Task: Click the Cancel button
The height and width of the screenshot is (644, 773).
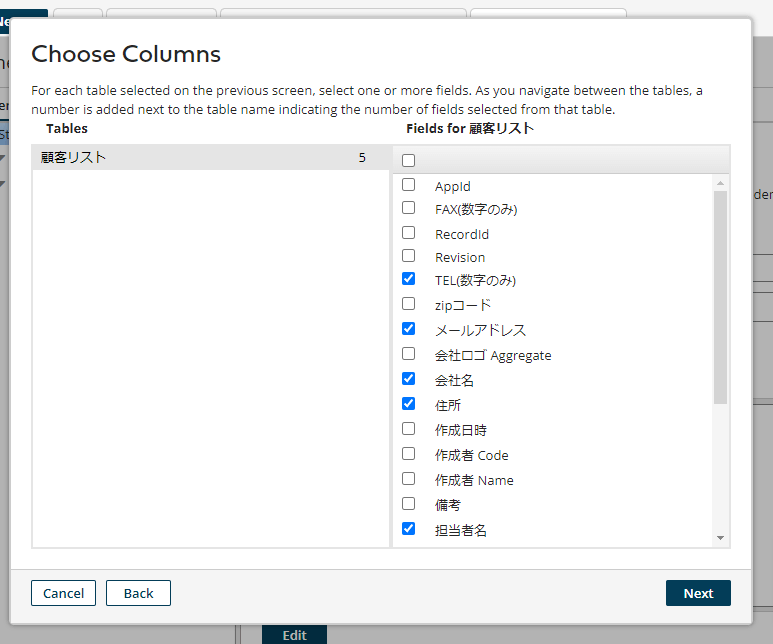Action: click(x=63, y=593)
